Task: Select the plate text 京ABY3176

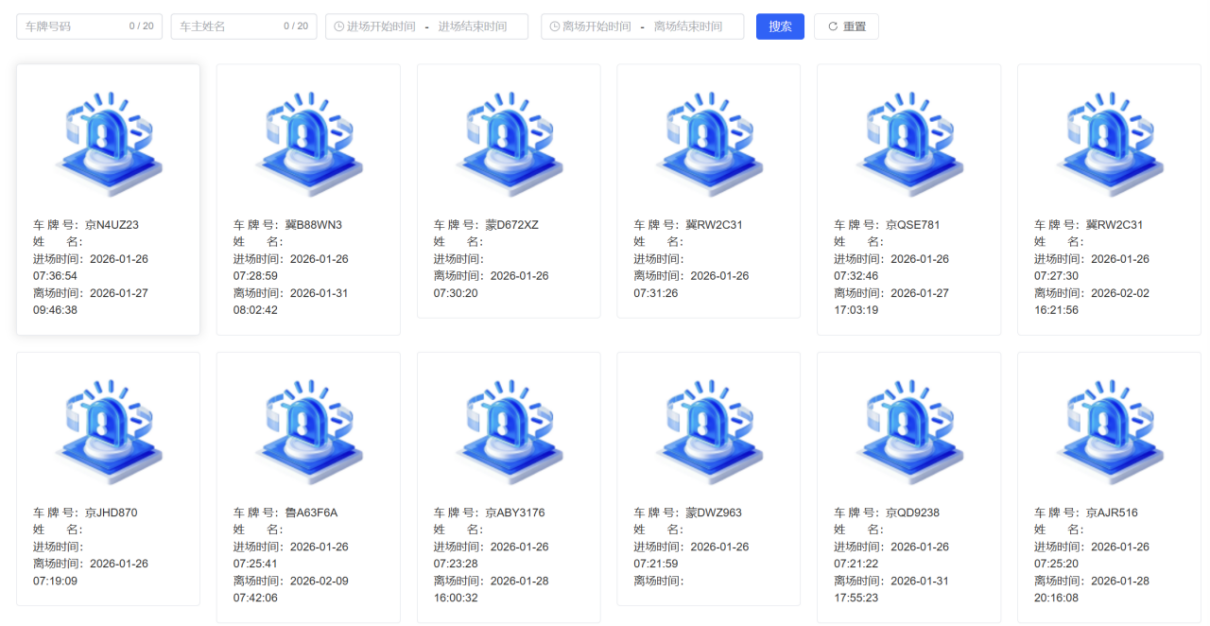Action: tap(515, 513)
